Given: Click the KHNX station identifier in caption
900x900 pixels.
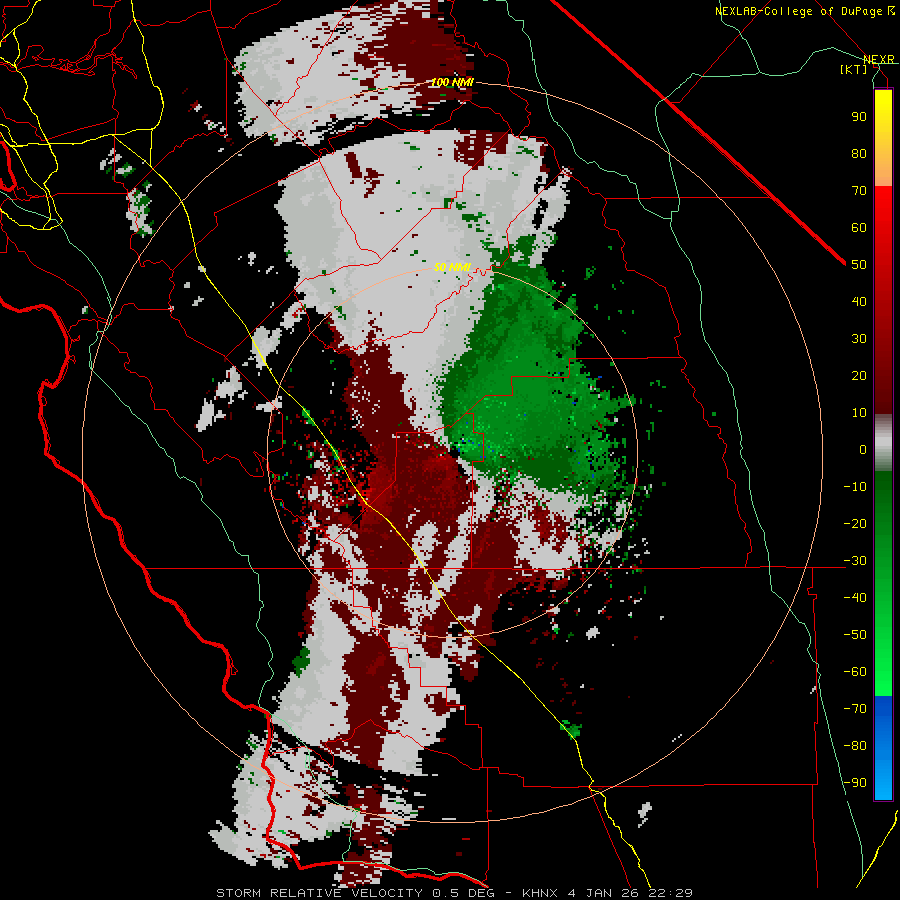Looking at the screenshot, I should 542,893.
